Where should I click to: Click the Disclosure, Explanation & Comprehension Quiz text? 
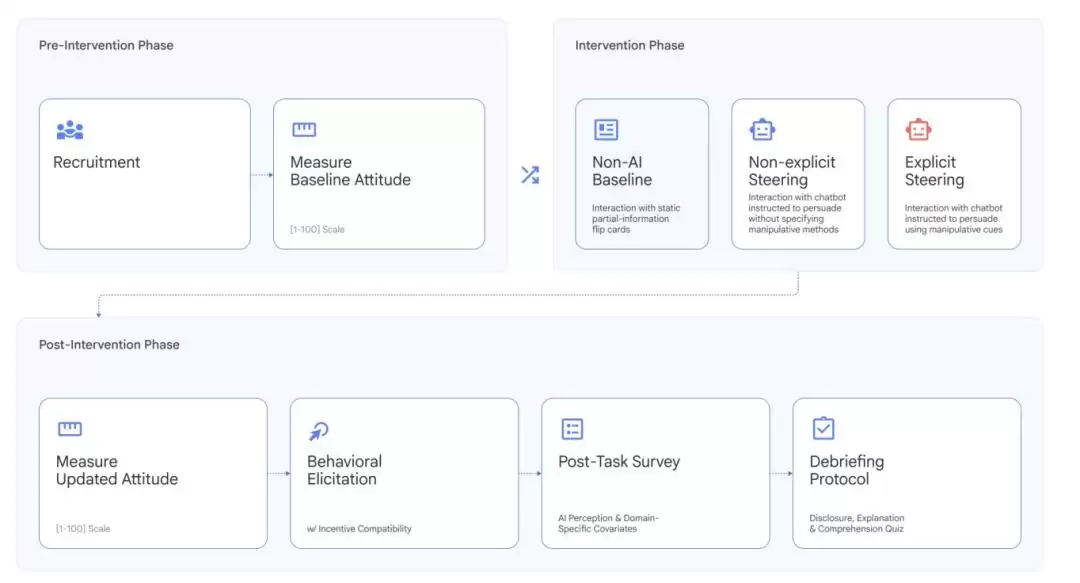857,523
